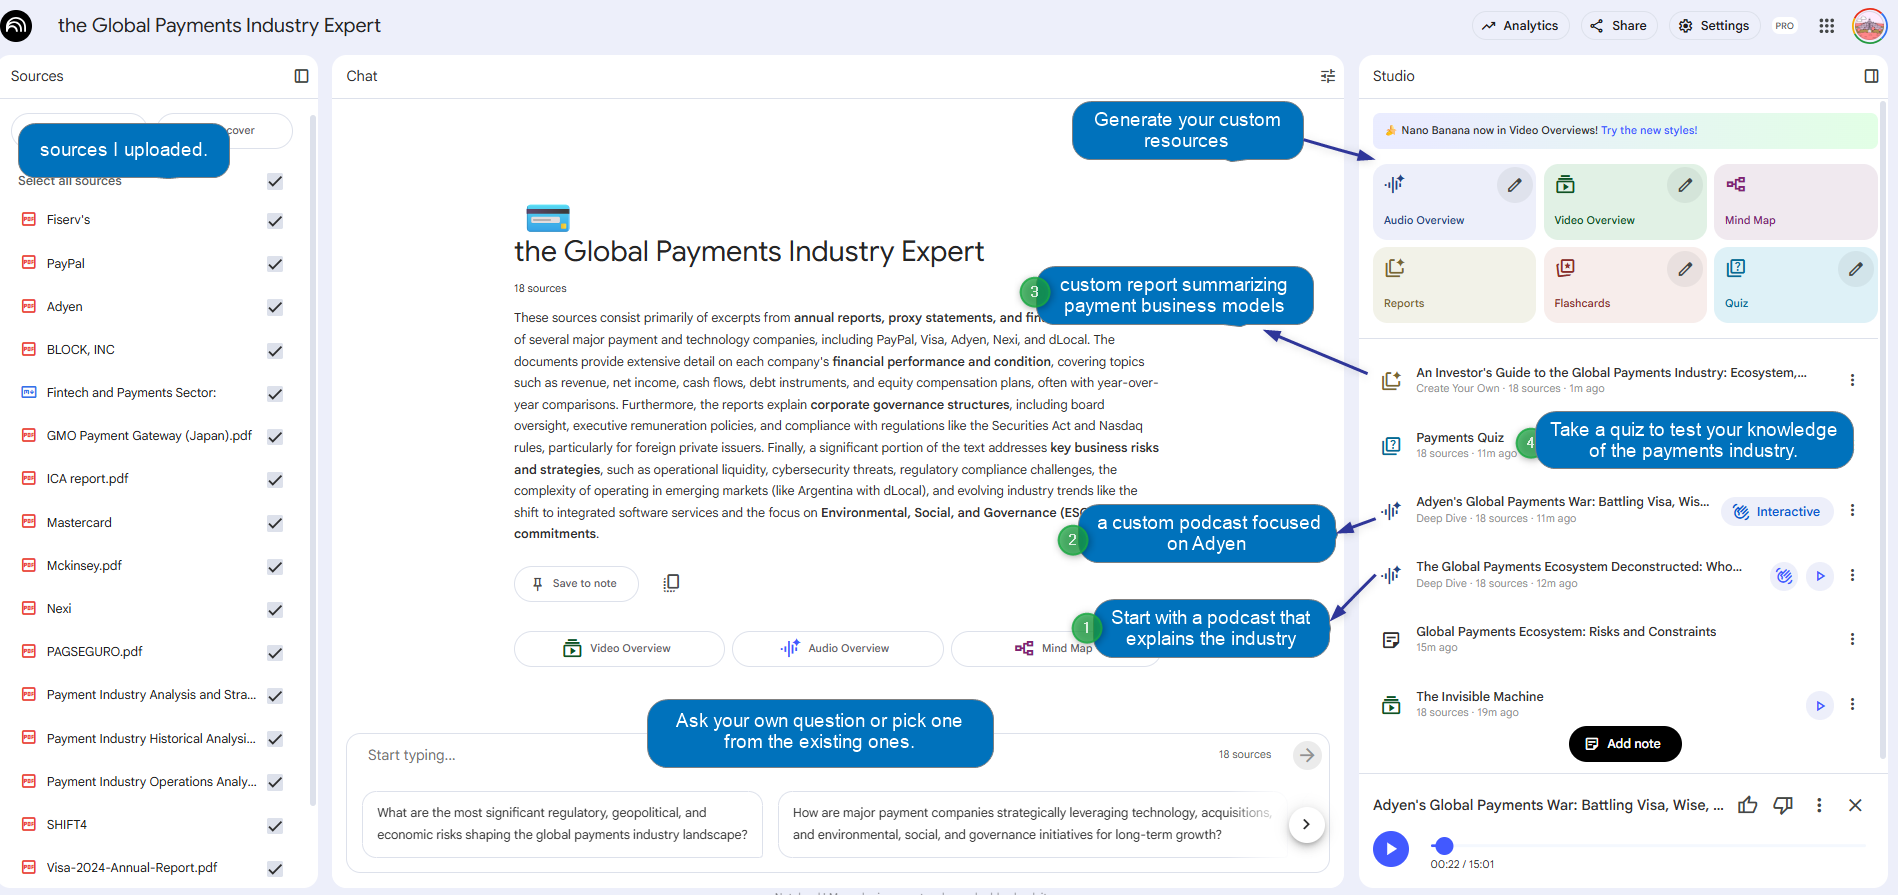Collapse the Sources panel icon
The width and height of the screenshot is (1898, 895).
[x=301, y=76]
